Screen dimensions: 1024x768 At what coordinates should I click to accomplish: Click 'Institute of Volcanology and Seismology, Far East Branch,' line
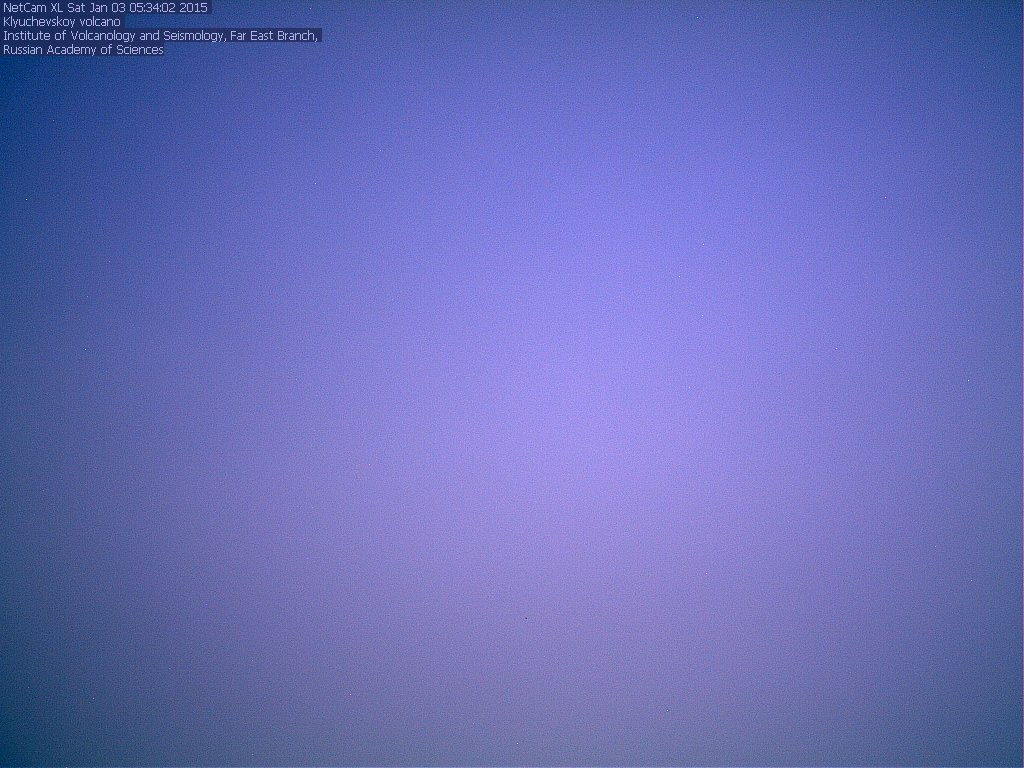point(161,36)
